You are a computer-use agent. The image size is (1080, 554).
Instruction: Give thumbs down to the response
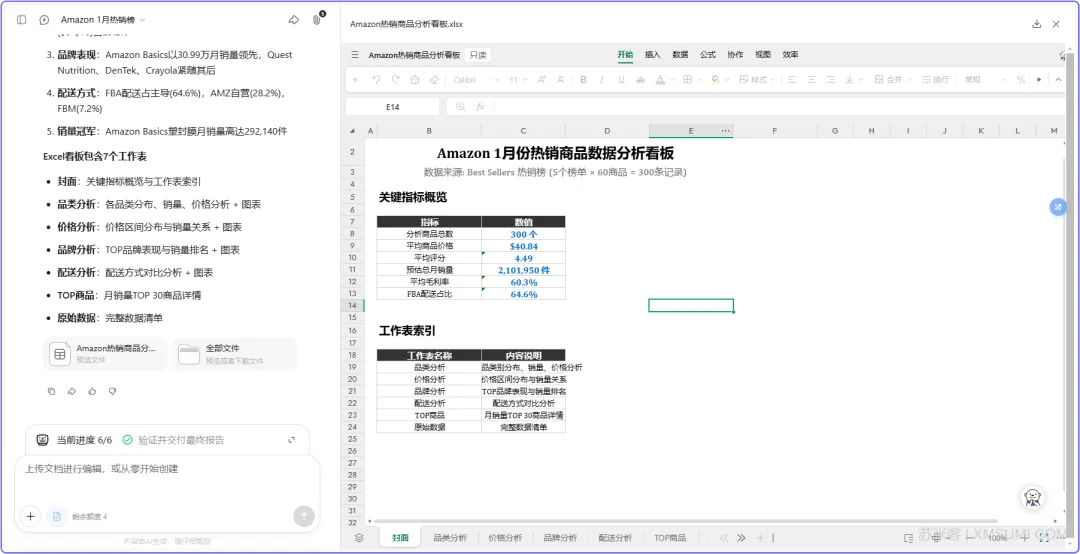112,391
